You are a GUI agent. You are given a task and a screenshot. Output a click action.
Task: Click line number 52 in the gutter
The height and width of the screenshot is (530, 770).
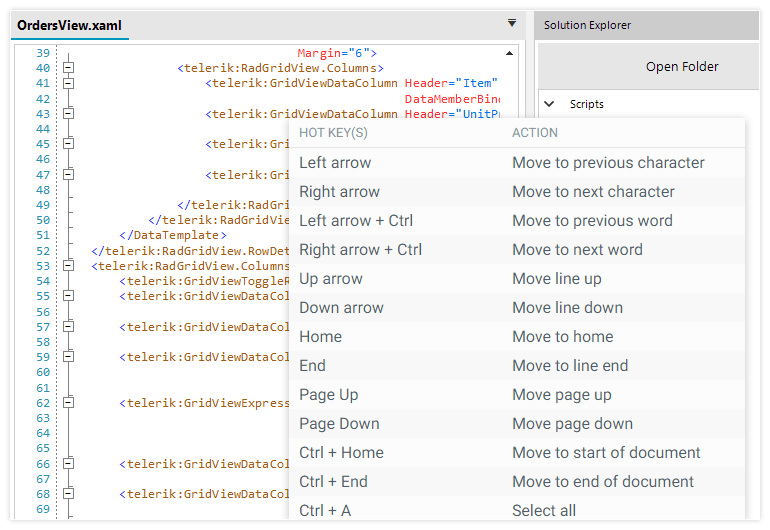[x=43, y=251]
